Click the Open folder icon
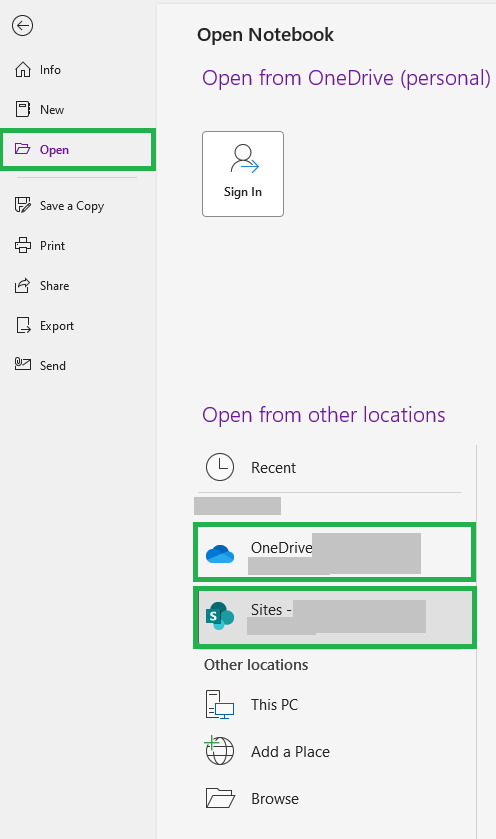Viewport: 496px width, 839px height. click(x=22, y=149)
